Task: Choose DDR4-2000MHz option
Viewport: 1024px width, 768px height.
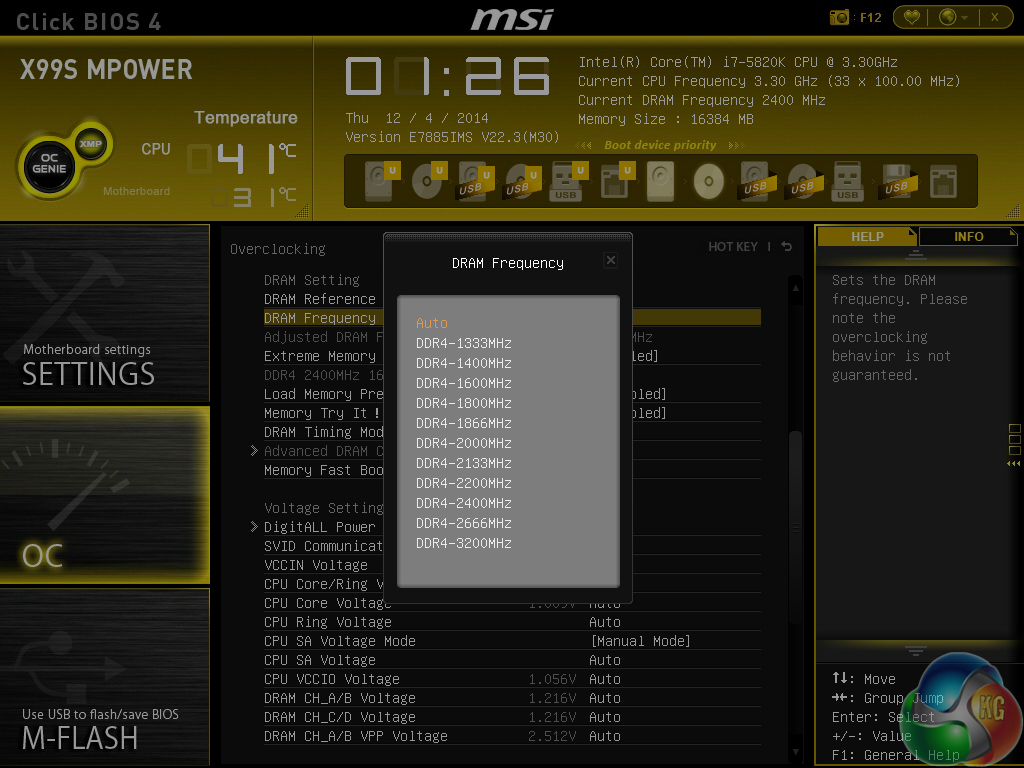Action: (x=464, y=443)
